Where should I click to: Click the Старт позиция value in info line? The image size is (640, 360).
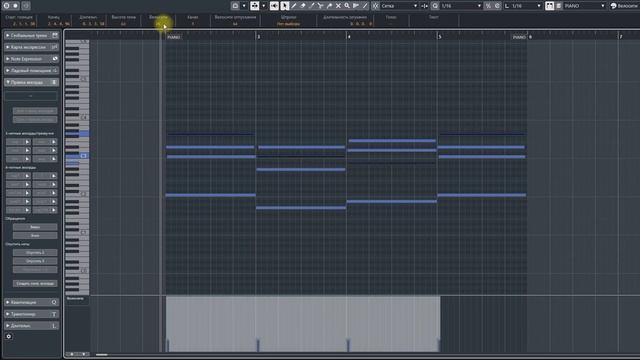click(24, 24)
